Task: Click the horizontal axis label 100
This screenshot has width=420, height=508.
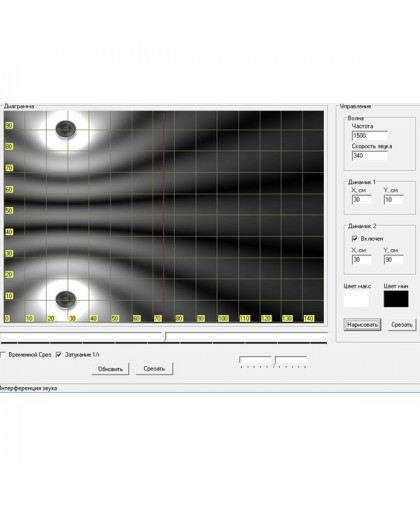Action: click(223, 318)
